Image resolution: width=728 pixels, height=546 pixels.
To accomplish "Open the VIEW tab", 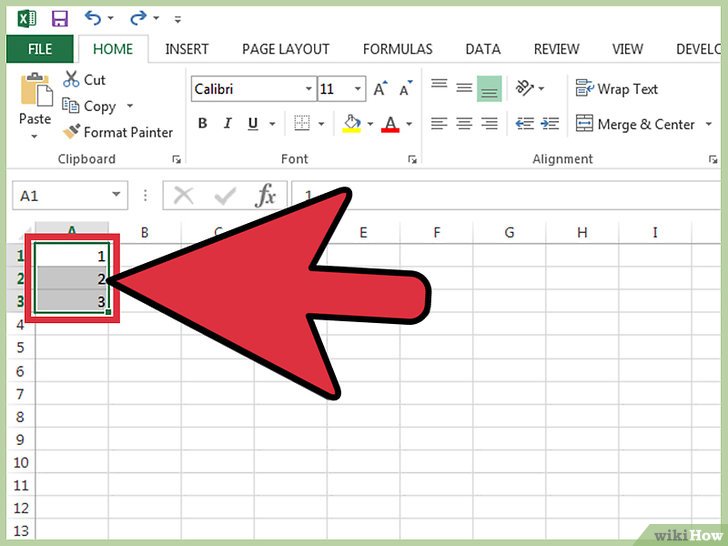I will point(627,49).
